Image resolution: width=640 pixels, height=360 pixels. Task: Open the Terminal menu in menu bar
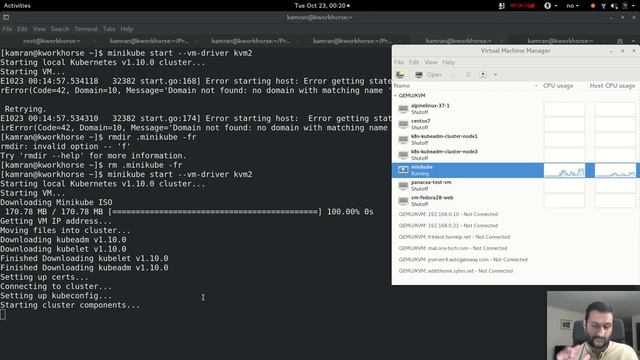pos(86,29)
